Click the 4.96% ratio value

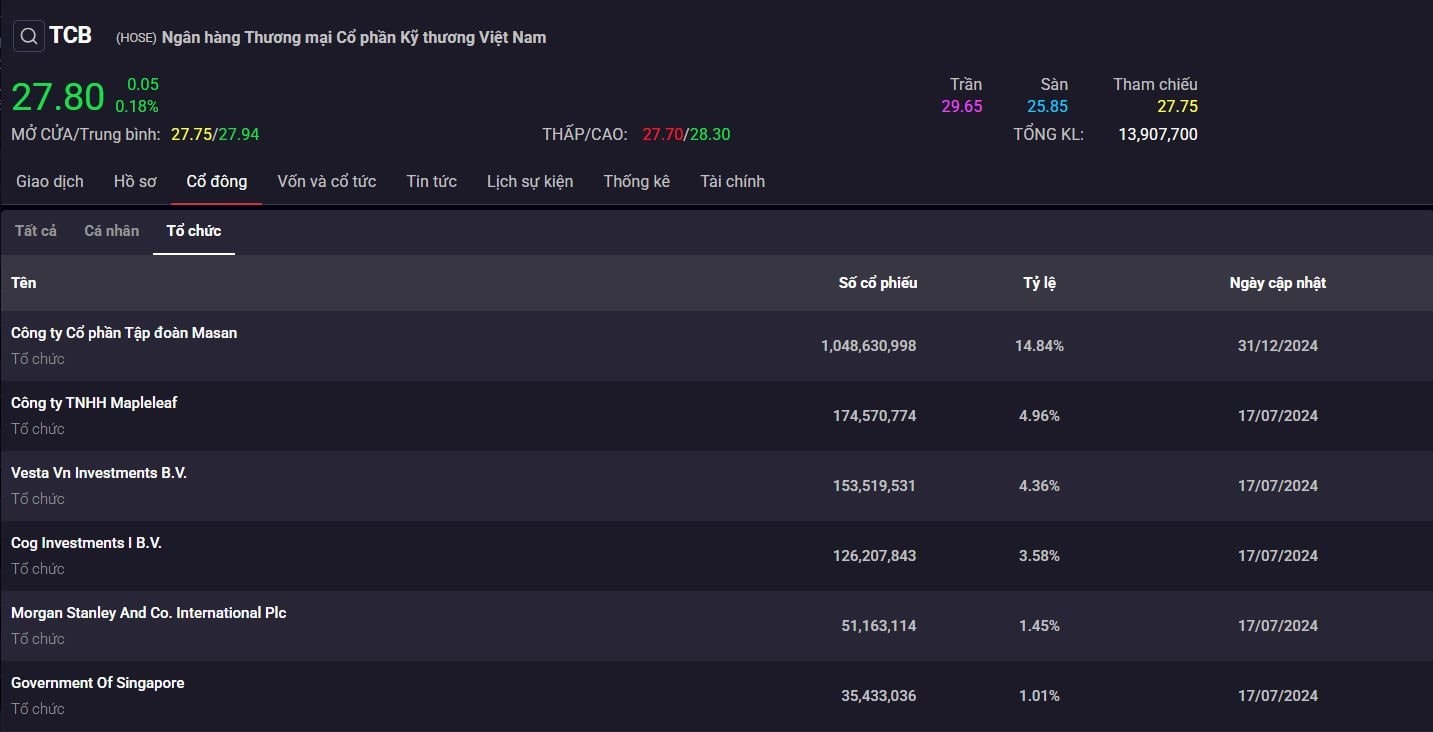pos(1040,416)
